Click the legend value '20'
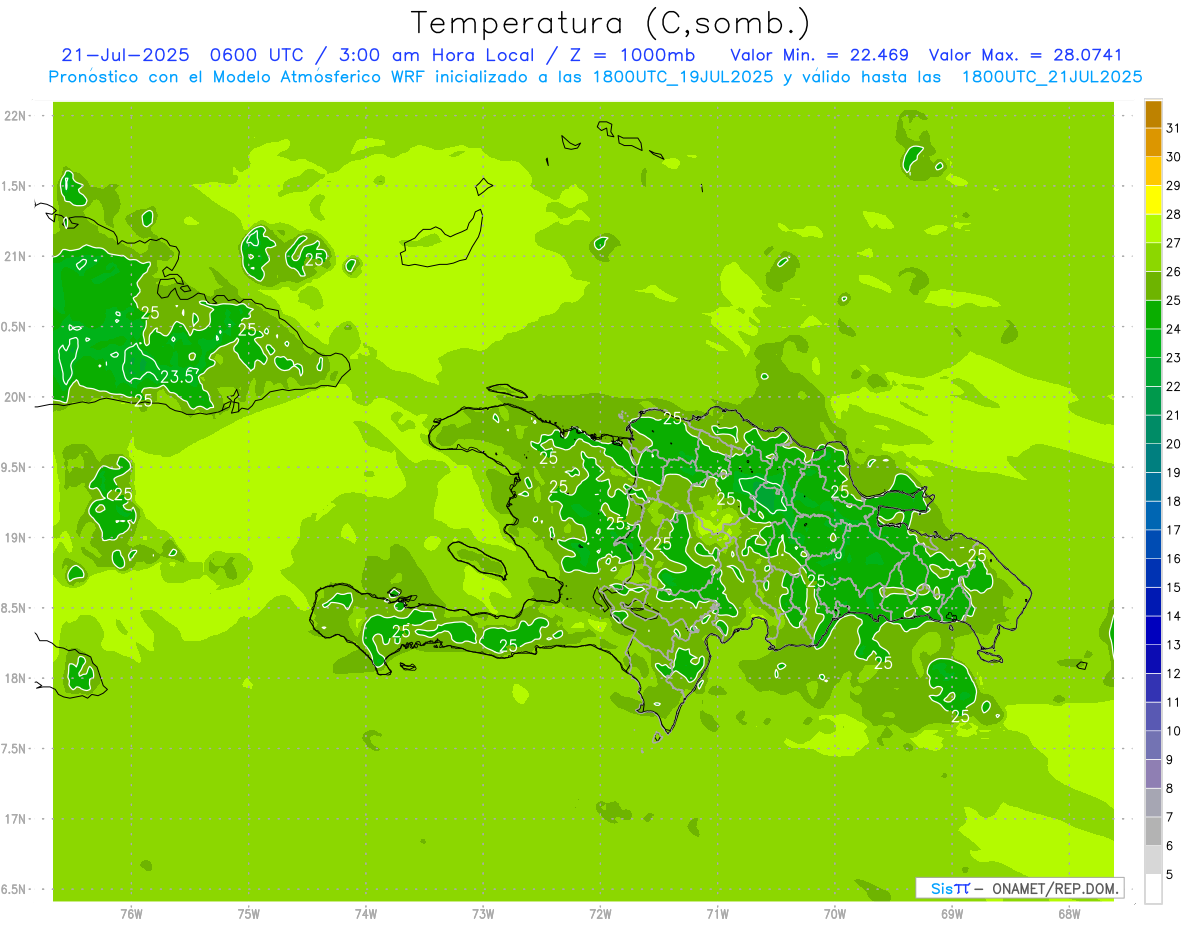Viewport: 1200px width, 927px height. (x=1174, y=444)
